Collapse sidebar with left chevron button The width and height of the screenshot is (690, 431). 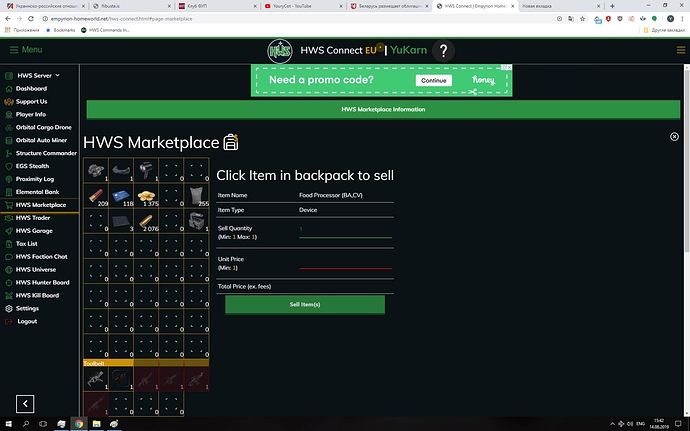click(25, 404)
